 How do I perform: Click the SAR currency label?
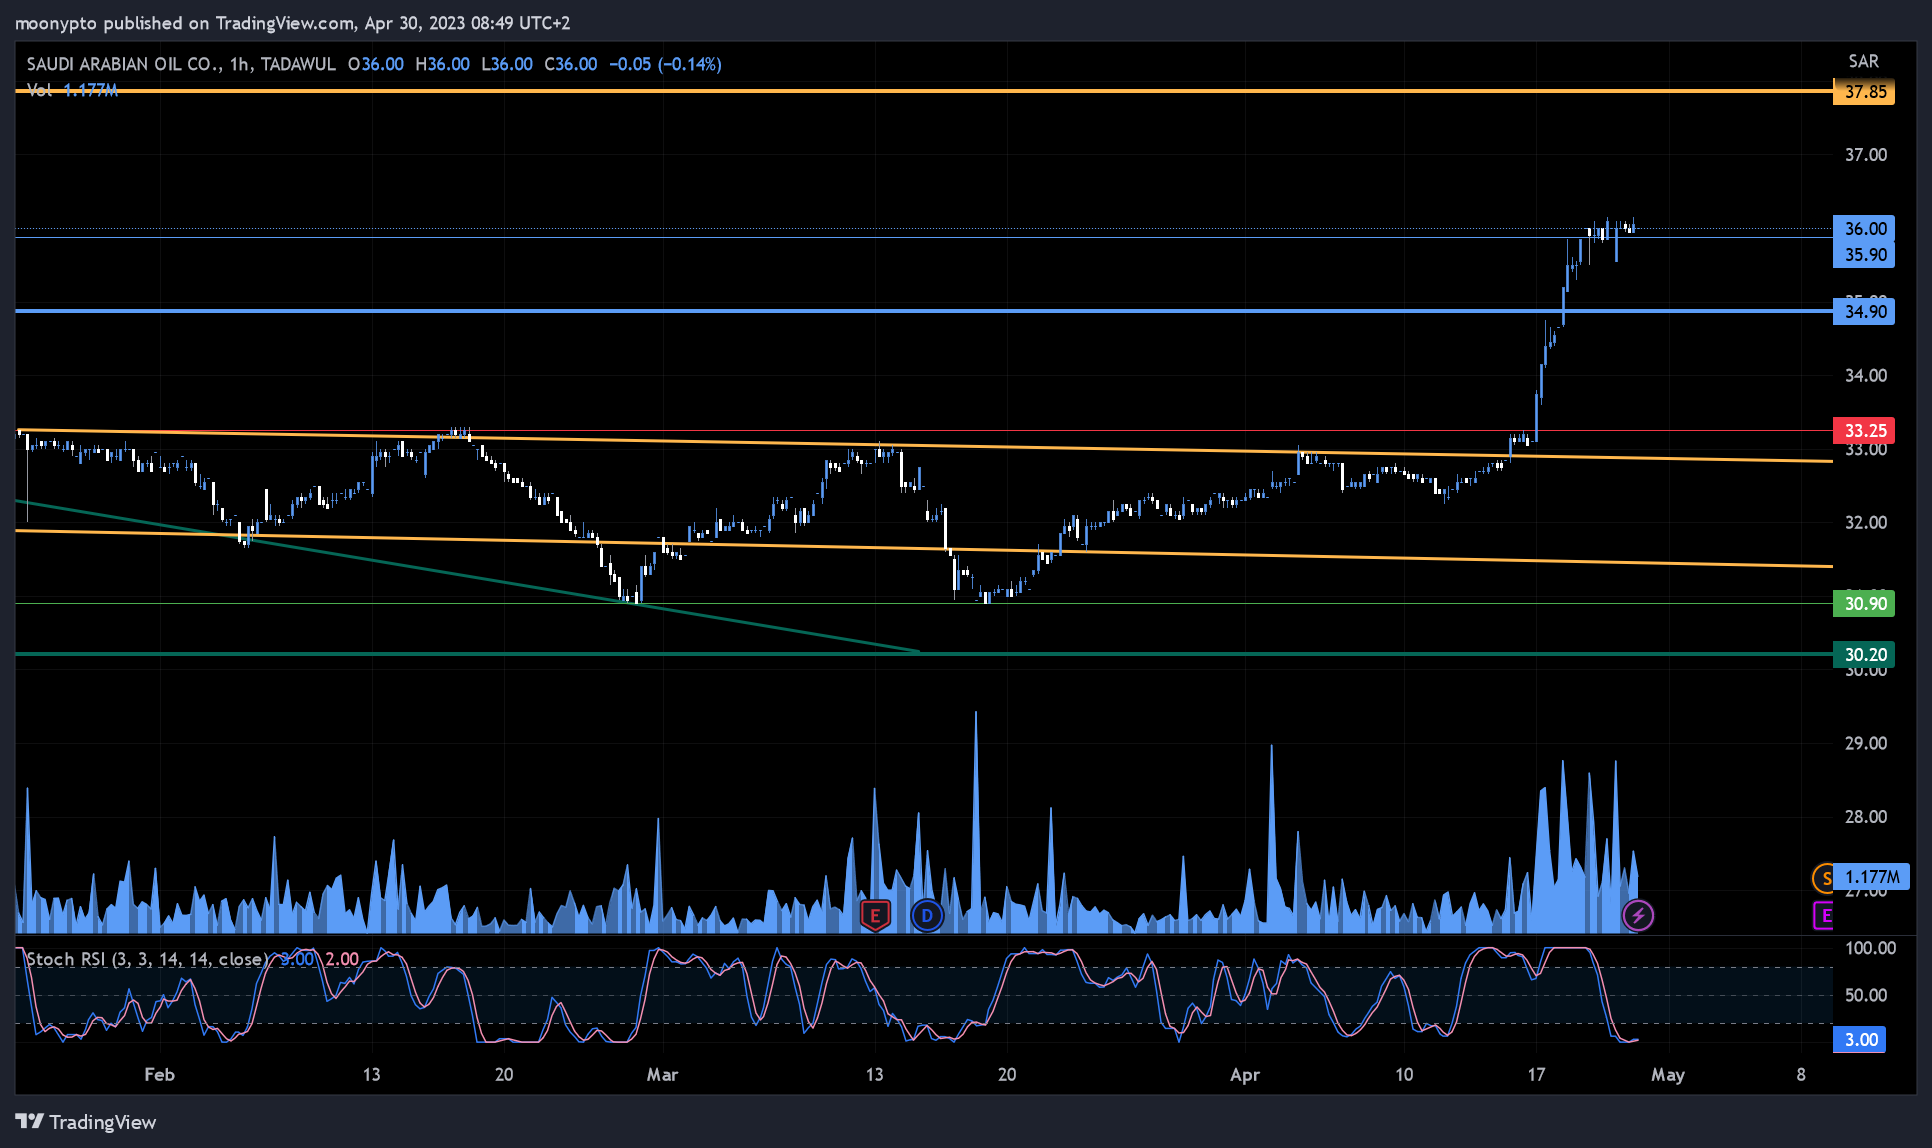click(x=1863, y=61)
